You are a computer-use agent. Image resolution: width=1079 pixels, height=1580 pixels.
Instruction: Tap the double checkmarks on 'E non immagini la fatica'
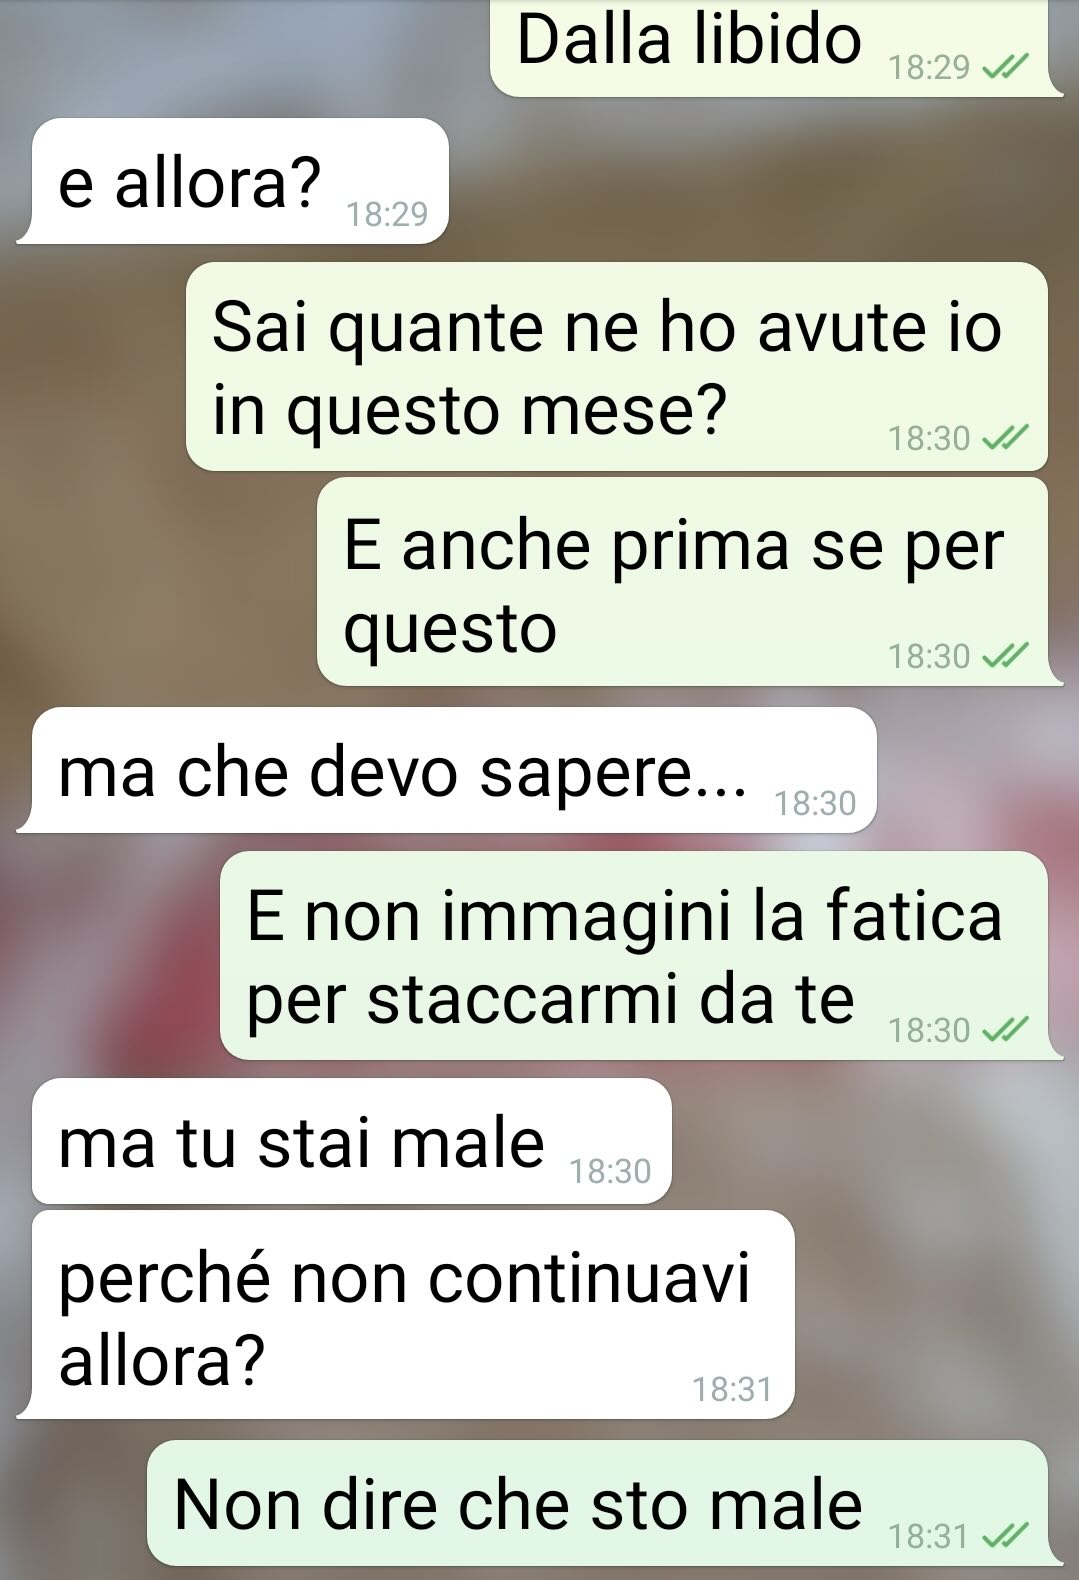click(x=1005, y=1030)
